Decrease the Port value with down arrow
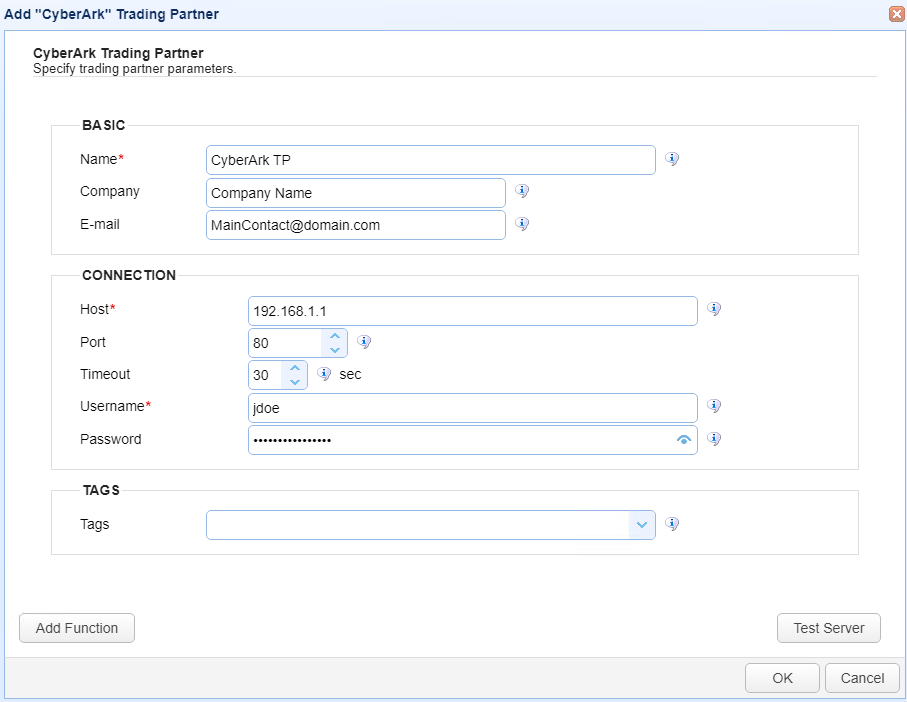The height and width of the screenshot is (702, 907). [335, 350]
